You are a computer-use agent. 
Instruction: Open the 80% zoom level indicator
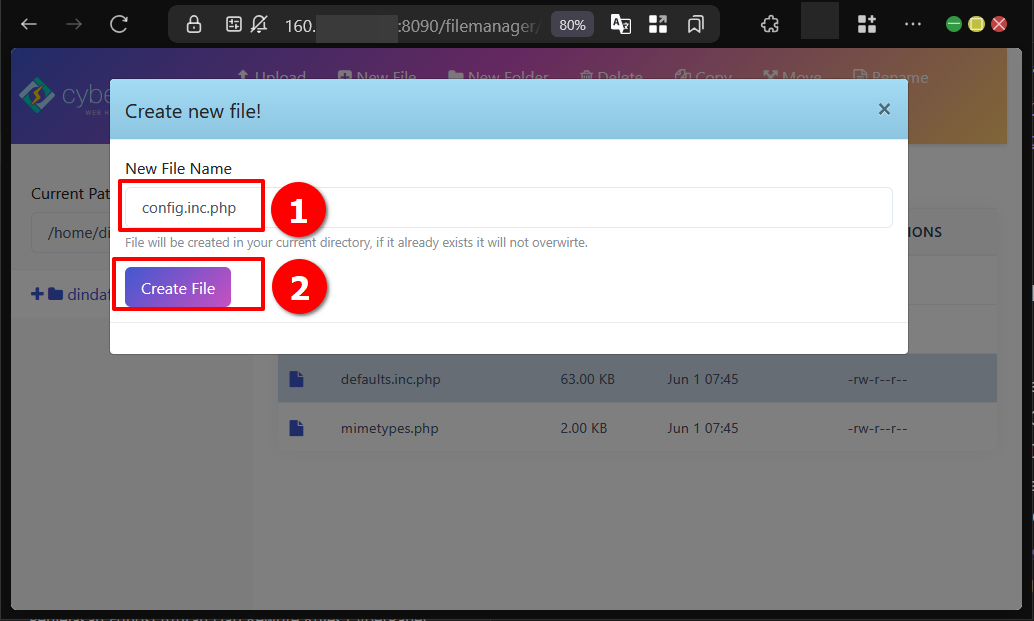(x=572, y=25)
